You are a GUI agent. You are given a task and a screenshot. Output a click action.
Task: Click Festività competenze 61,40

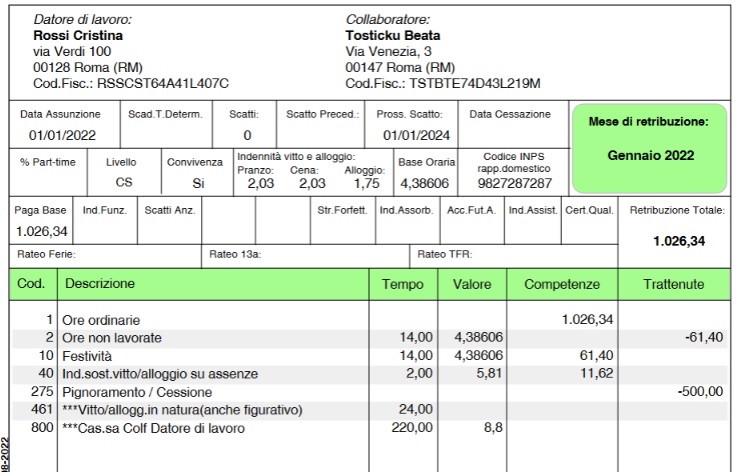596,356
